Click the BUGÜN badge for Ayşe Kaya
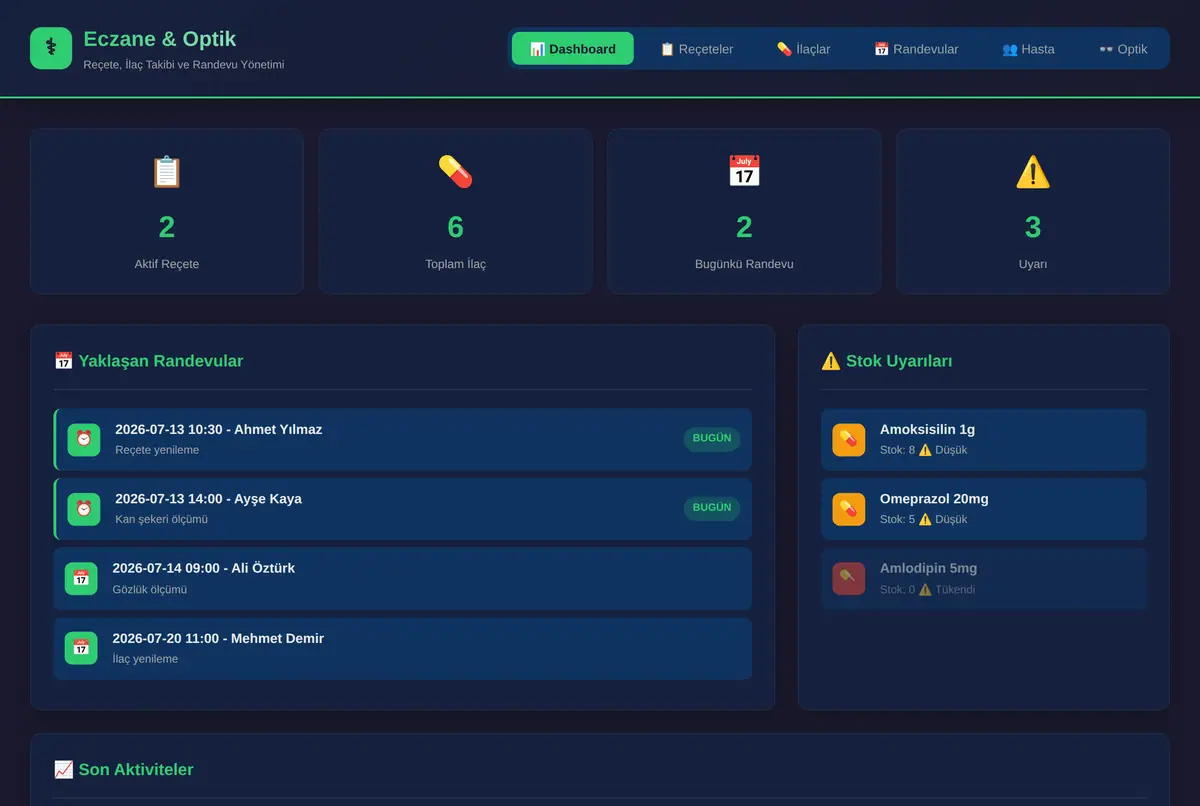Viewport: 1200px width, 806px height. tap(712, 507)
